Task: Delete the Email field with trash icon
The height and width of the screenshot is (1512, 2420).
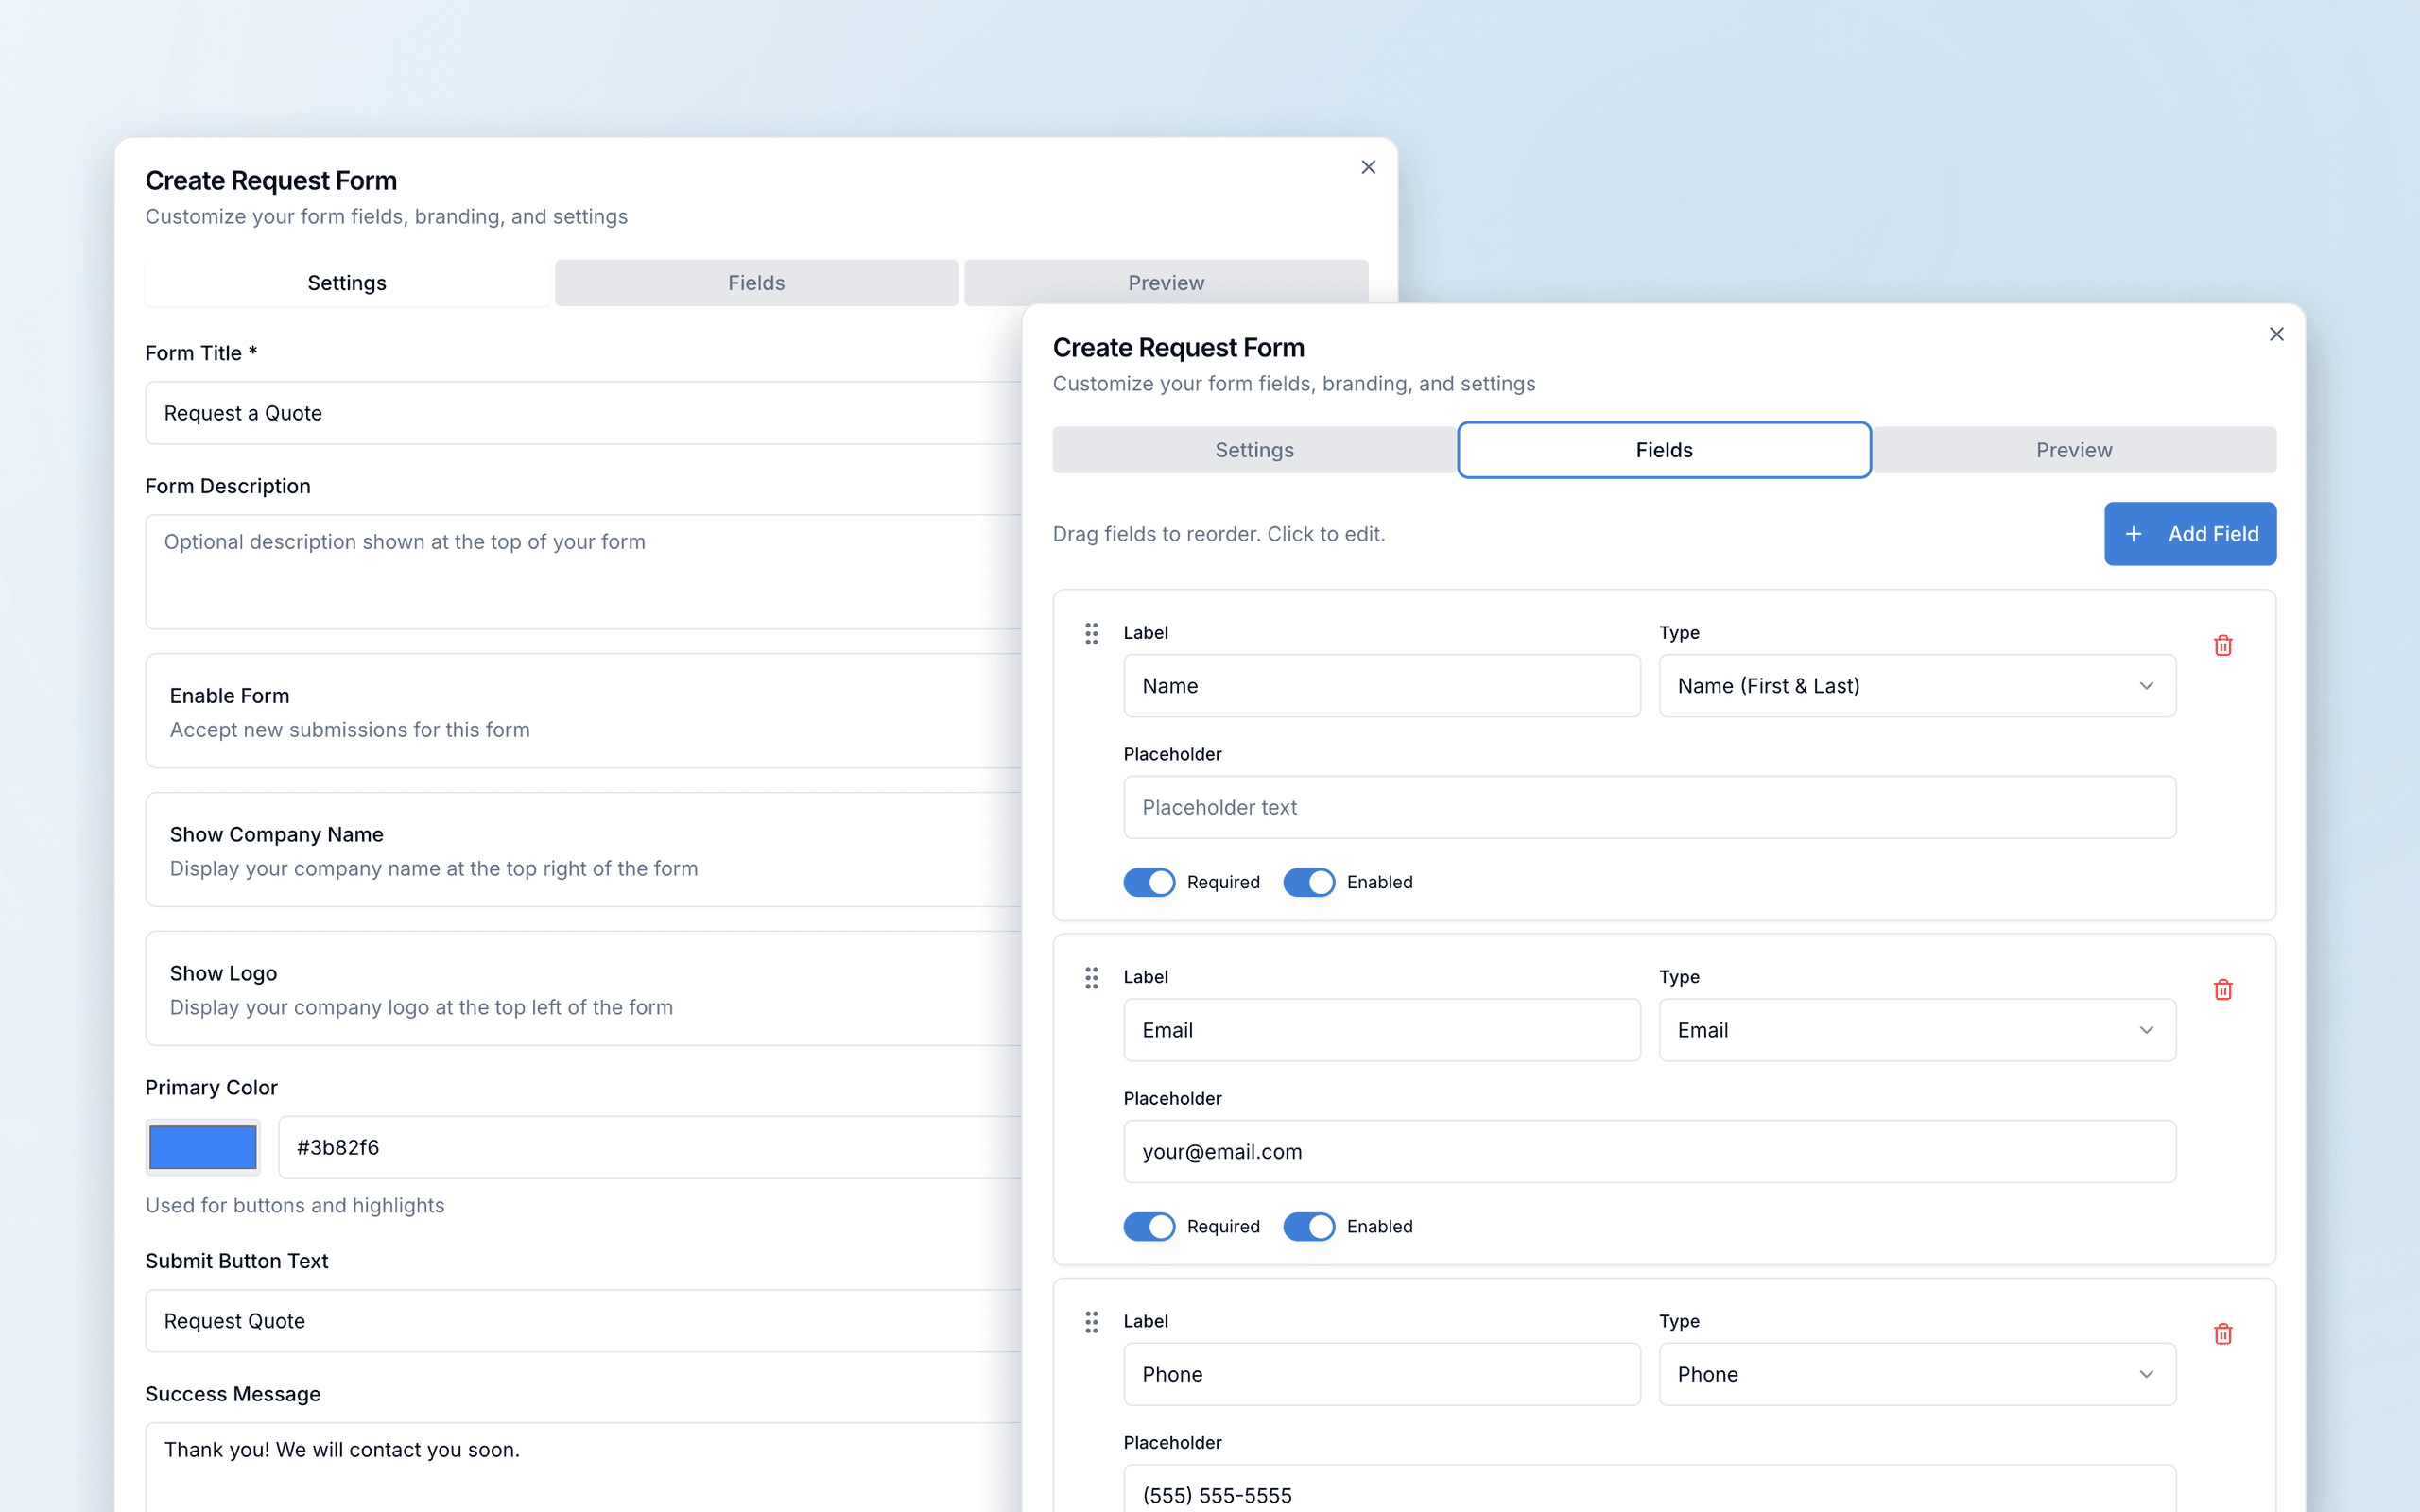Action: (2222, 989)
